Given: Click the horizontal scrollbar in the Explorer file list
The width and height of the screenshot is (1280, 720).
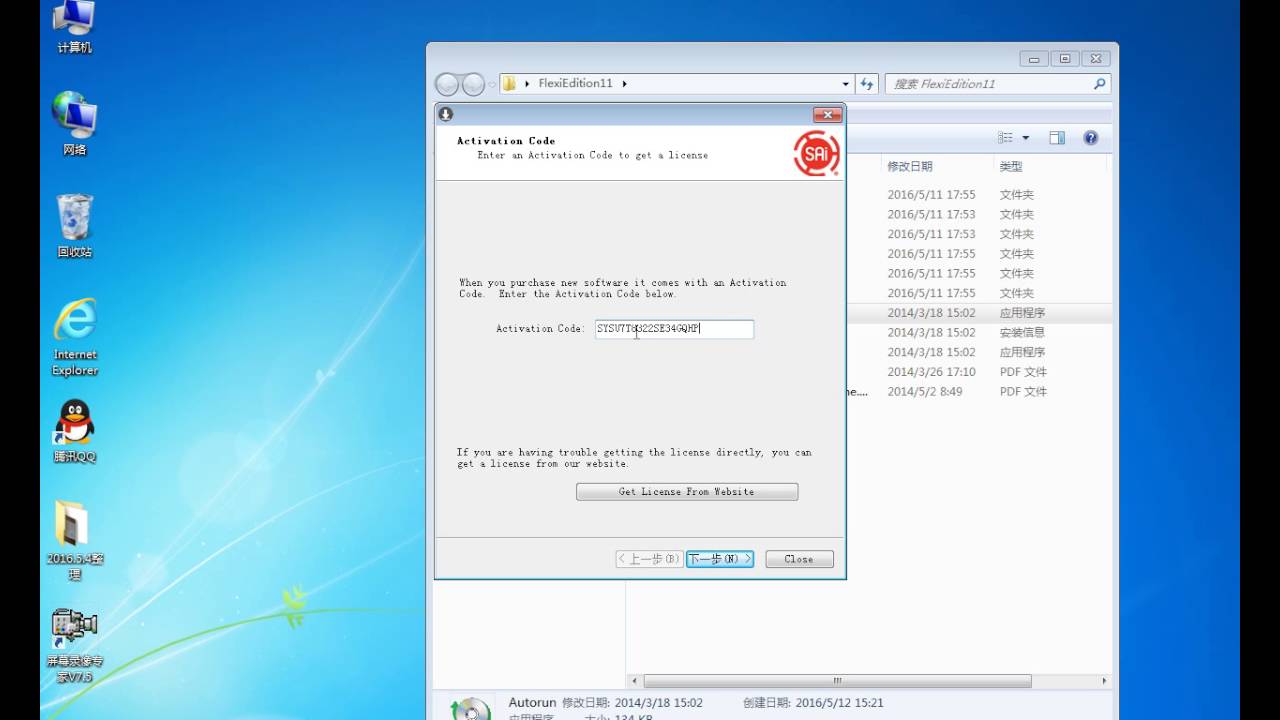Looking at the screenshot, I should 837,681.
